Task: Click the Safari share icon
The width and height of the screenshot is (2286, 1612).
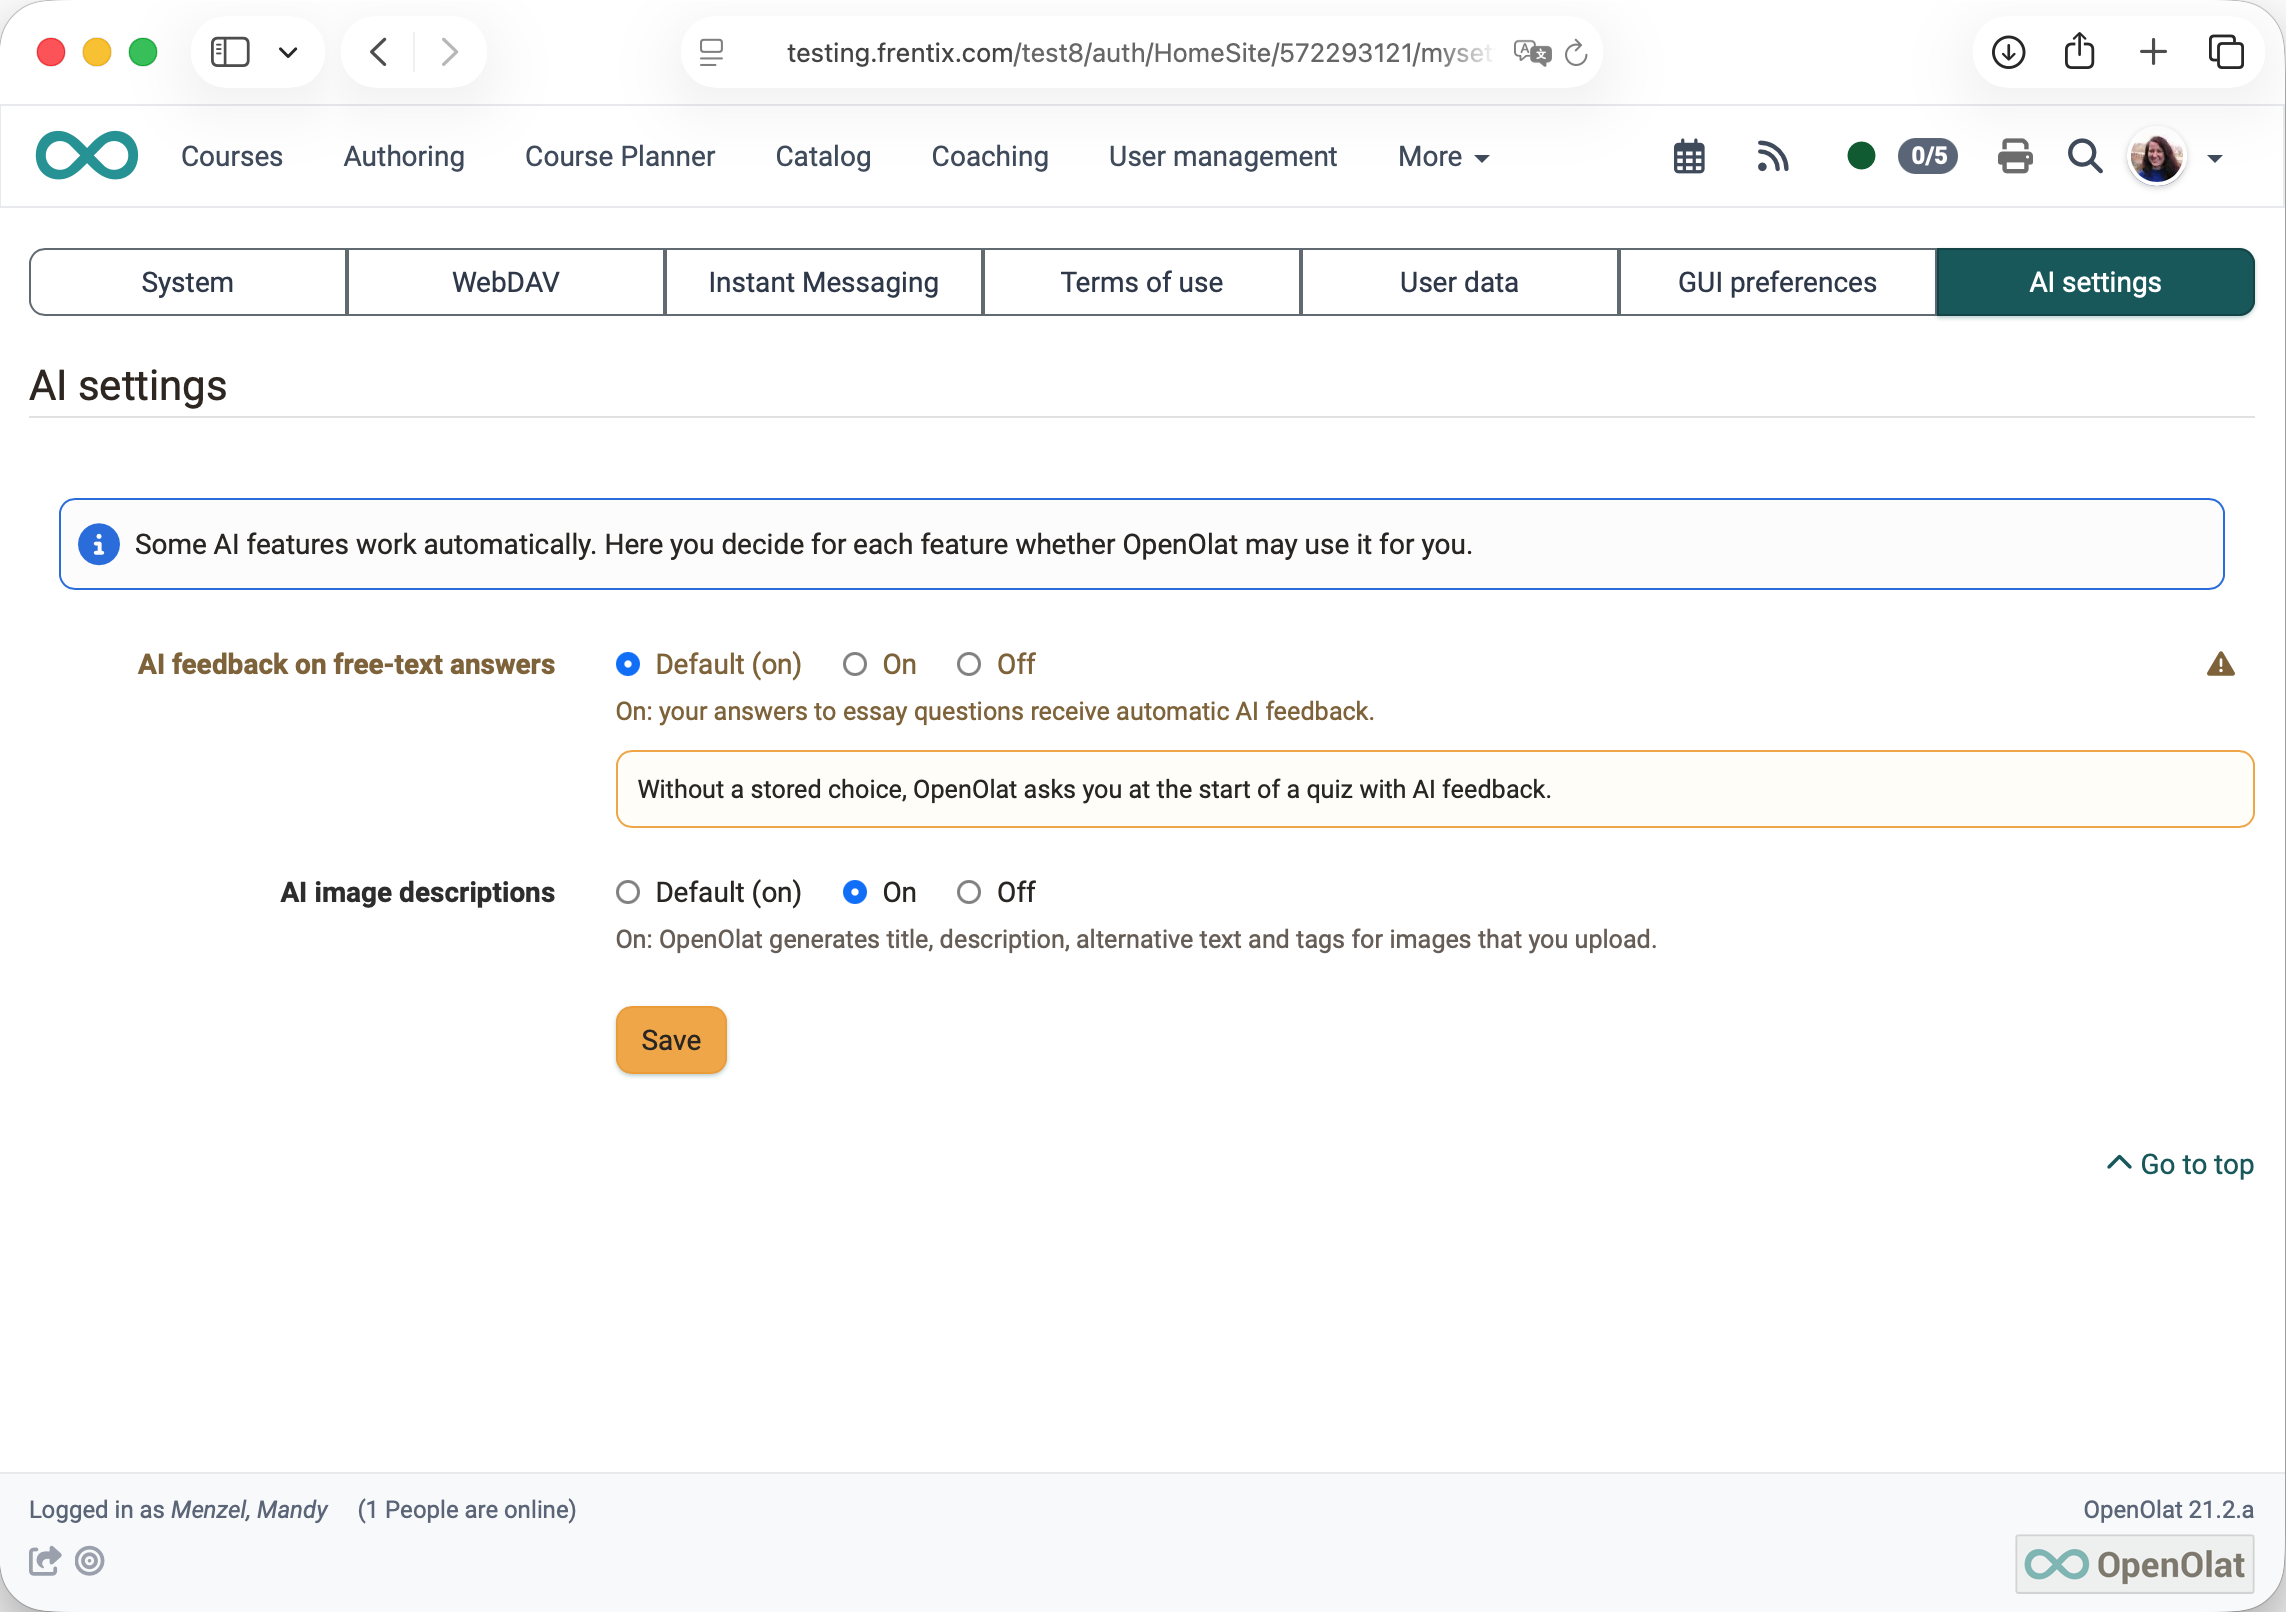Action: click(2080, 52)
